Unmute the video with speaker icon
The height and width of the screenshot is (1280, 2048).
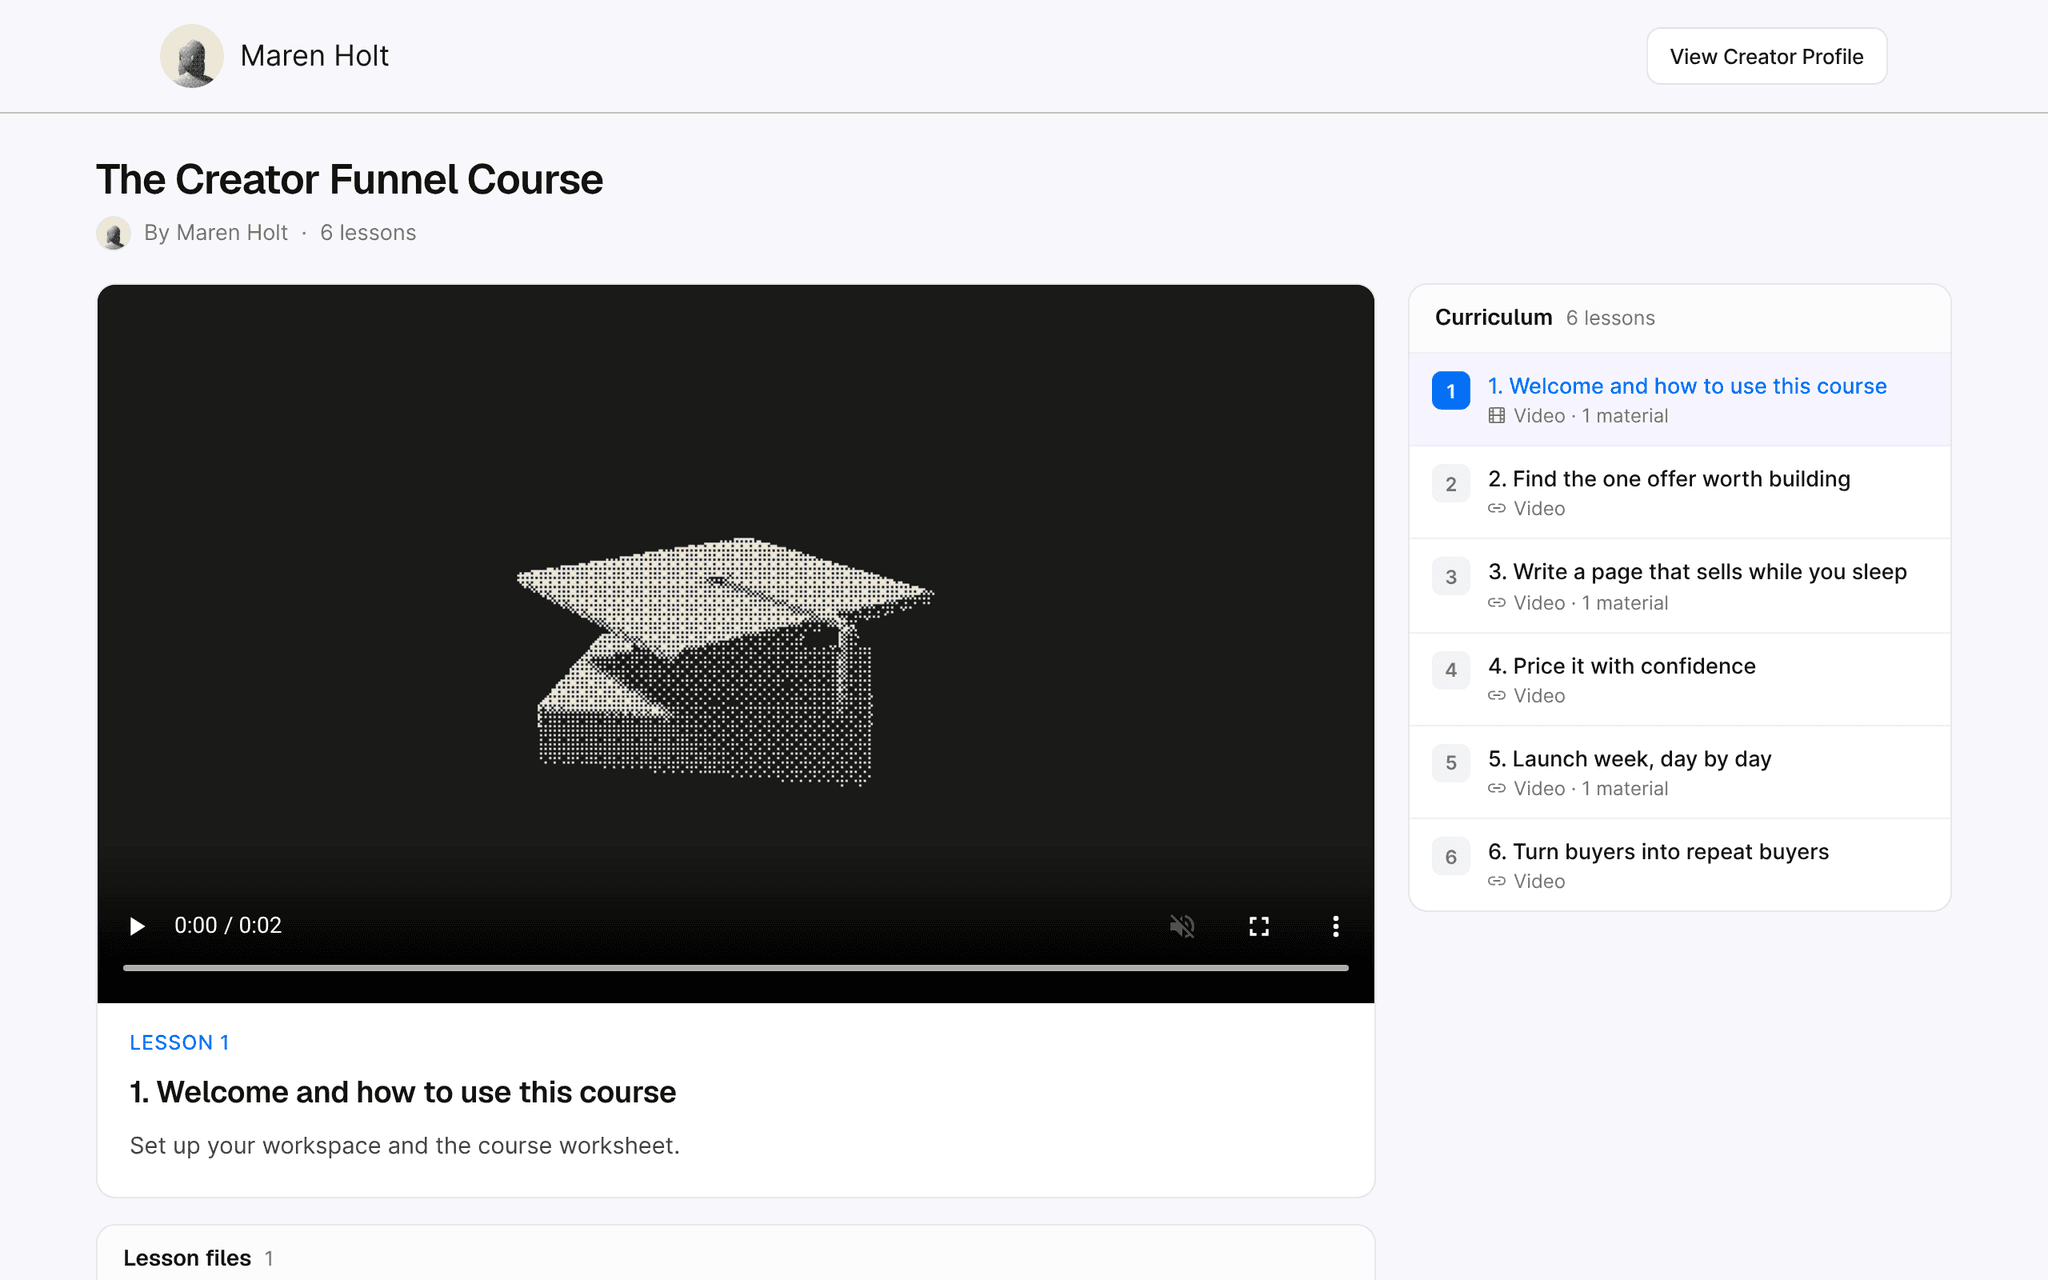(x=1182, y=926)
